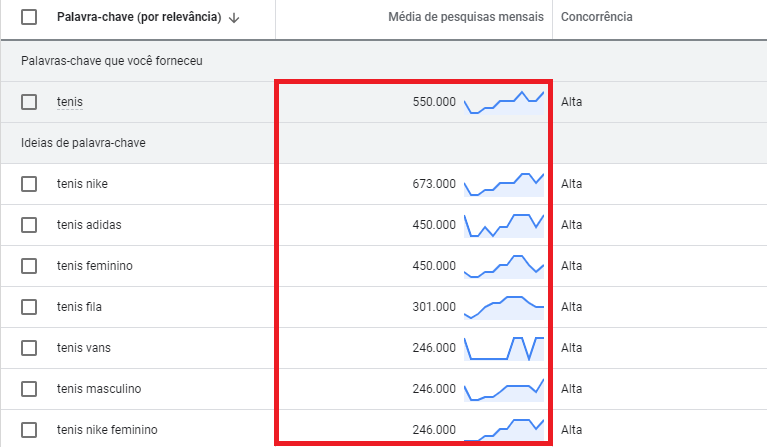Open the trend sparkline for tenis
Screen dimensions: 767x447
pyautogui.click(x=504, y=103)
